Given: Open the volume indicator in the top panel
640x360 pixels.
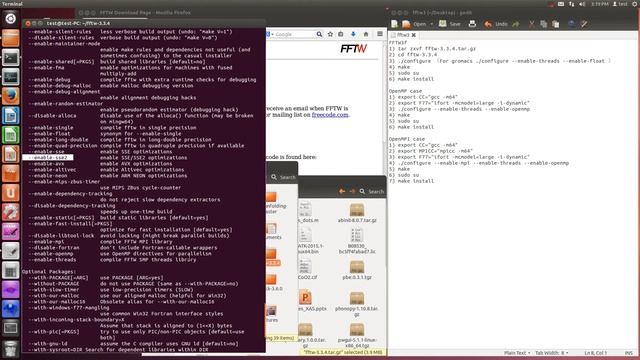Looking at the screenshot, I should pyautogui.click(x=582, y=4).
